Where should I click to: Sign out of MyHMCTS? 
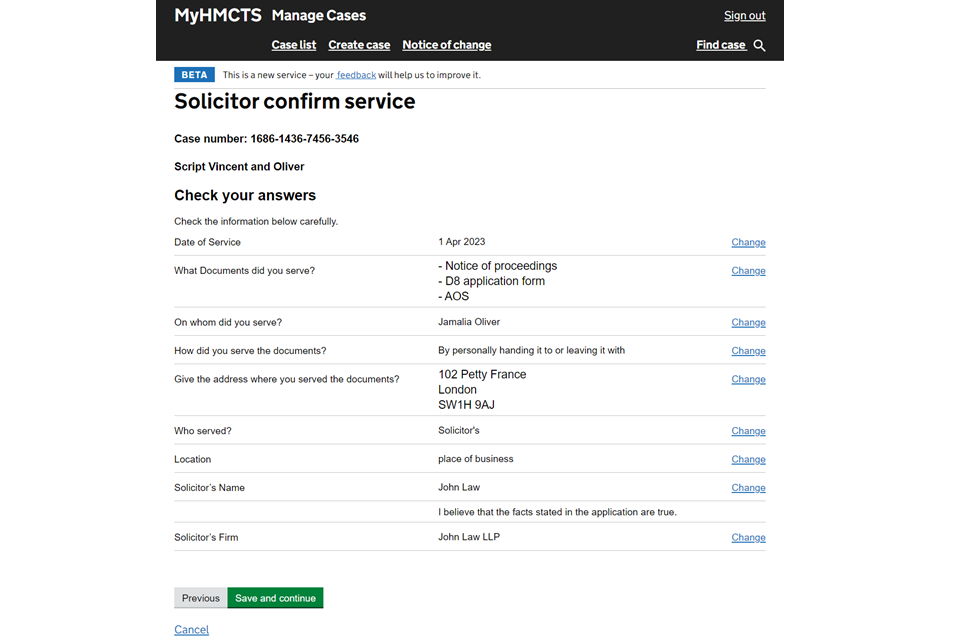point(744,16)
